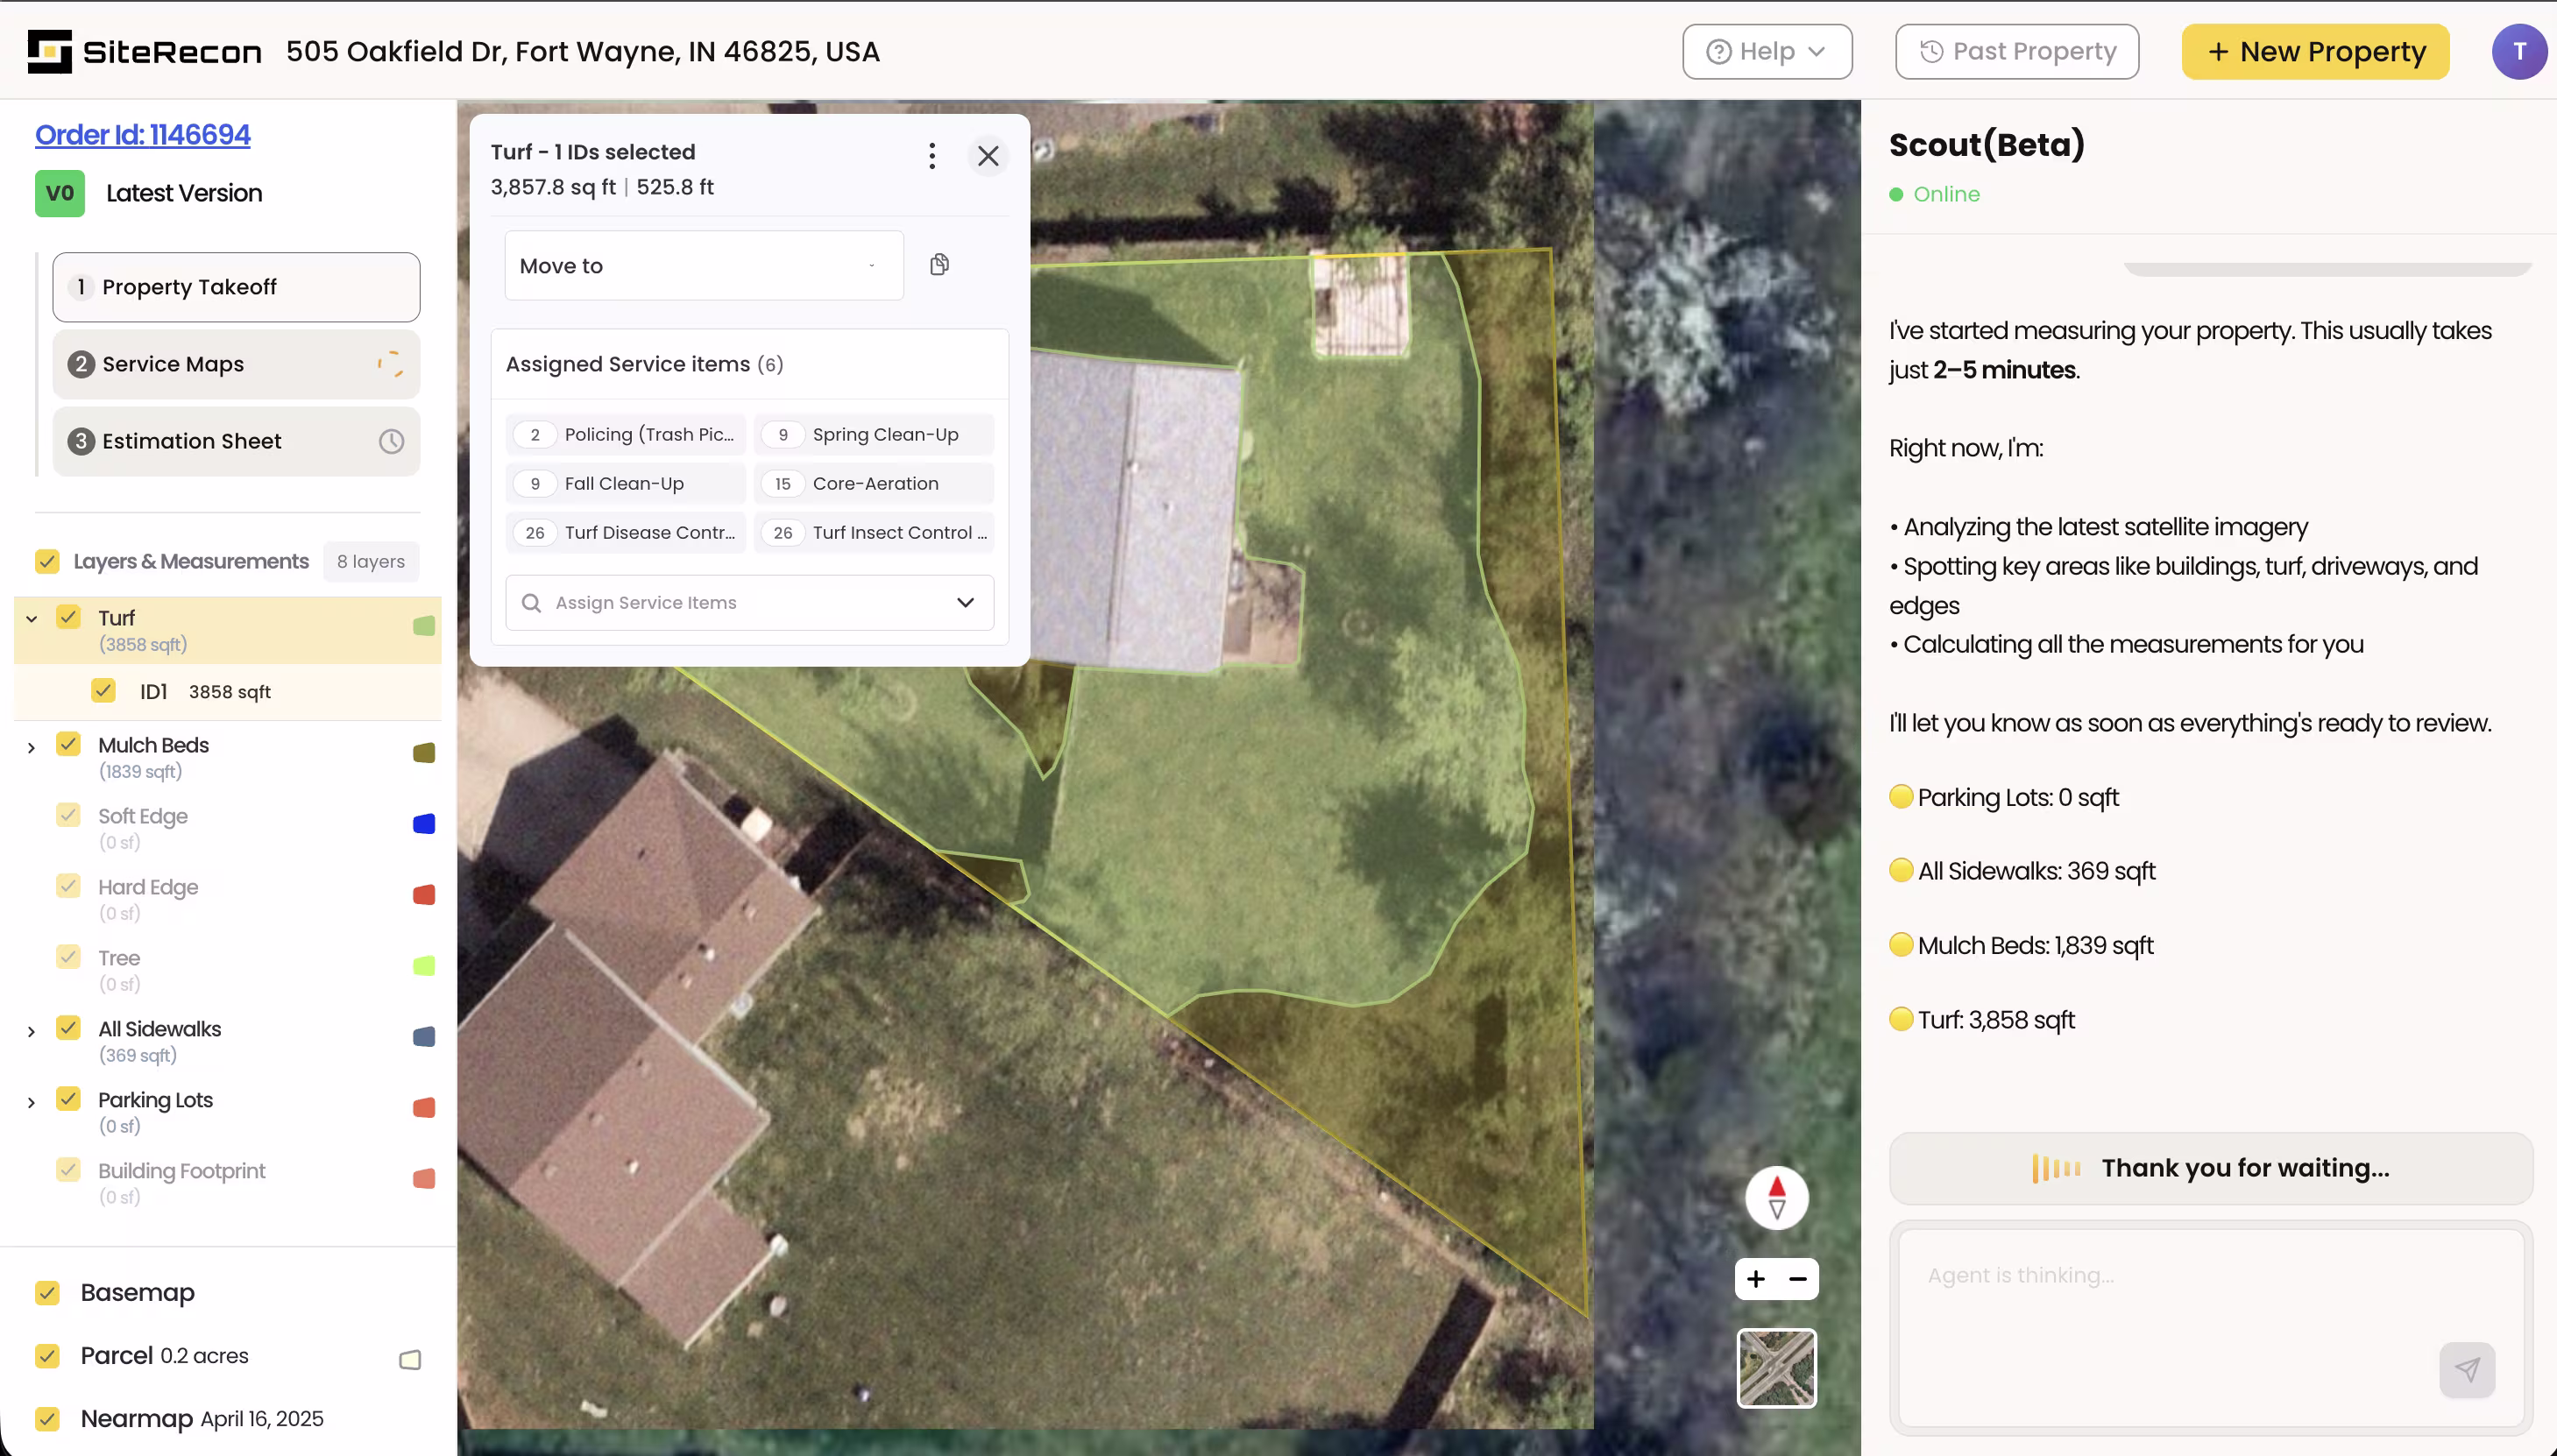Zoom in with the plus button

tap(1756, 1279)
